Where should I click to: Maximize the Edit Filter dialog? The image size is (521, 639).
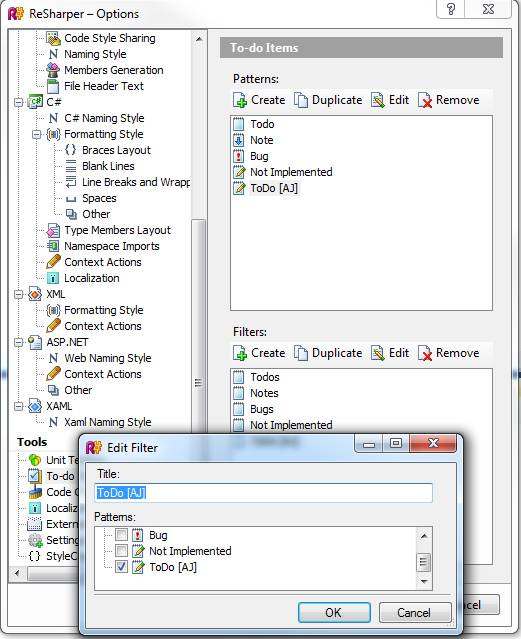(x=396, y=443)
